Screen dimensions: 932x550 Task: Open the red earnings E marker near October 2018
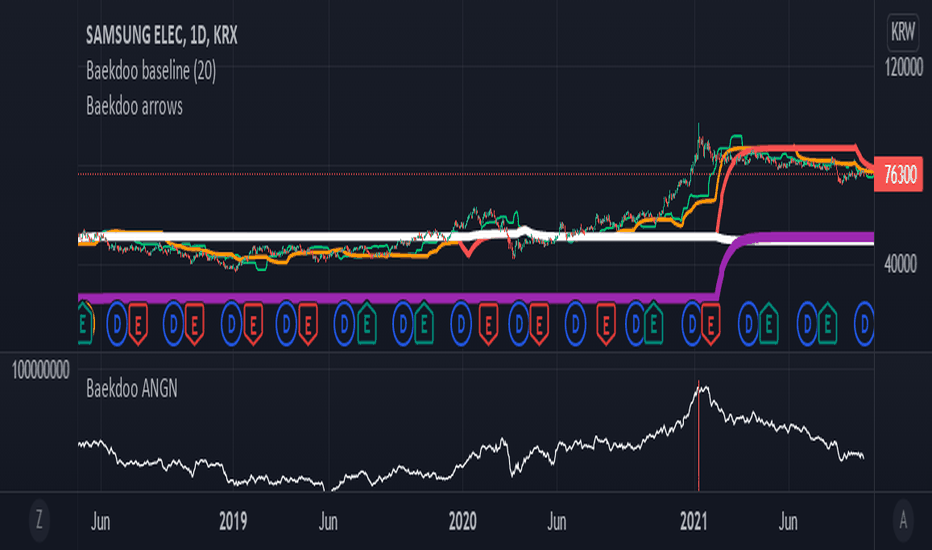coord(194,324)
